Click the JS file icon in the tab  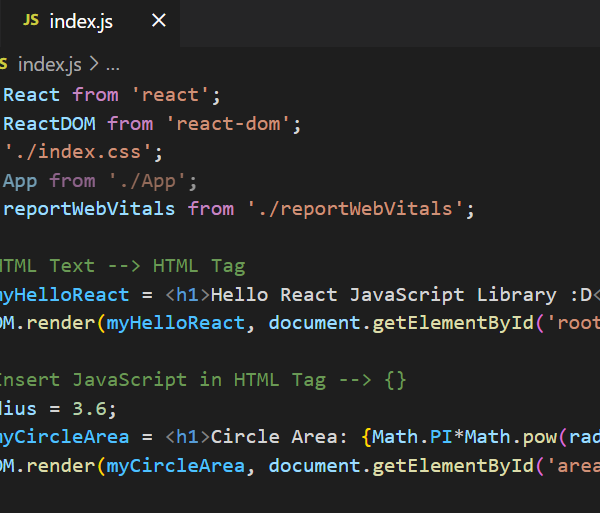pyautogui.click(x=30, y=21)
